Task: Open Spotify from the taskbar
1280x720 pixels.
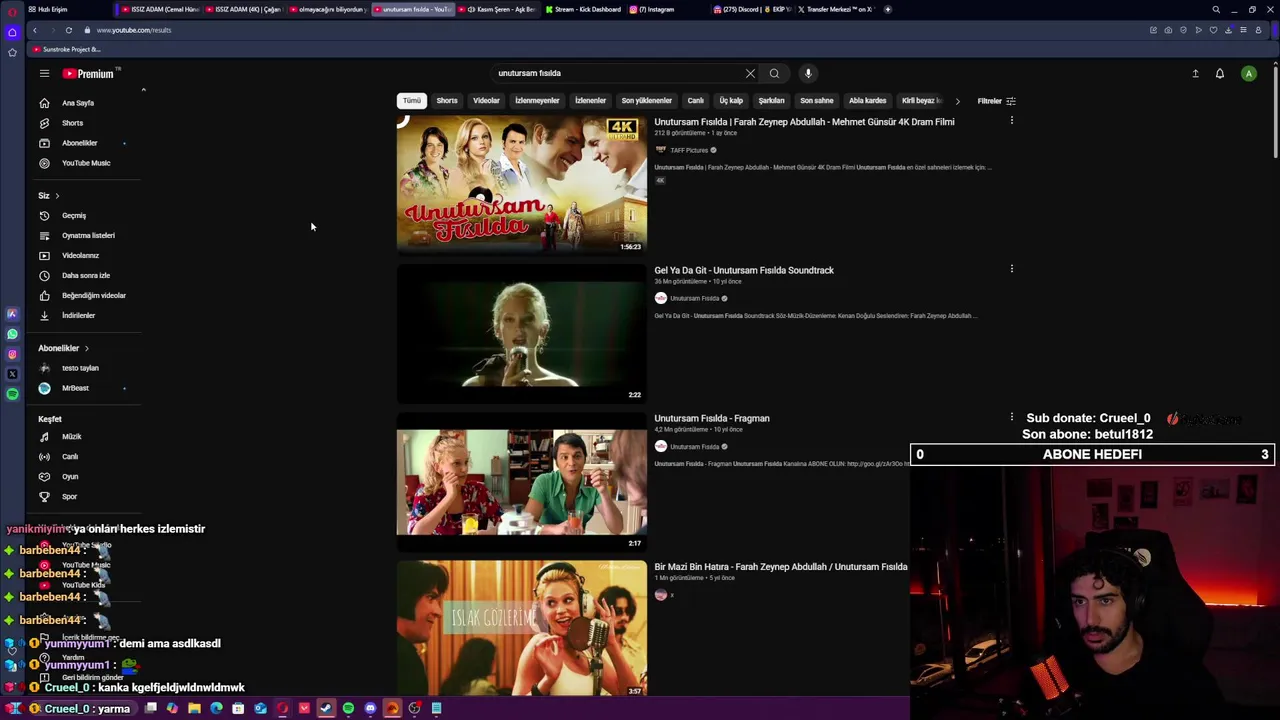Action: coord(348,708)
